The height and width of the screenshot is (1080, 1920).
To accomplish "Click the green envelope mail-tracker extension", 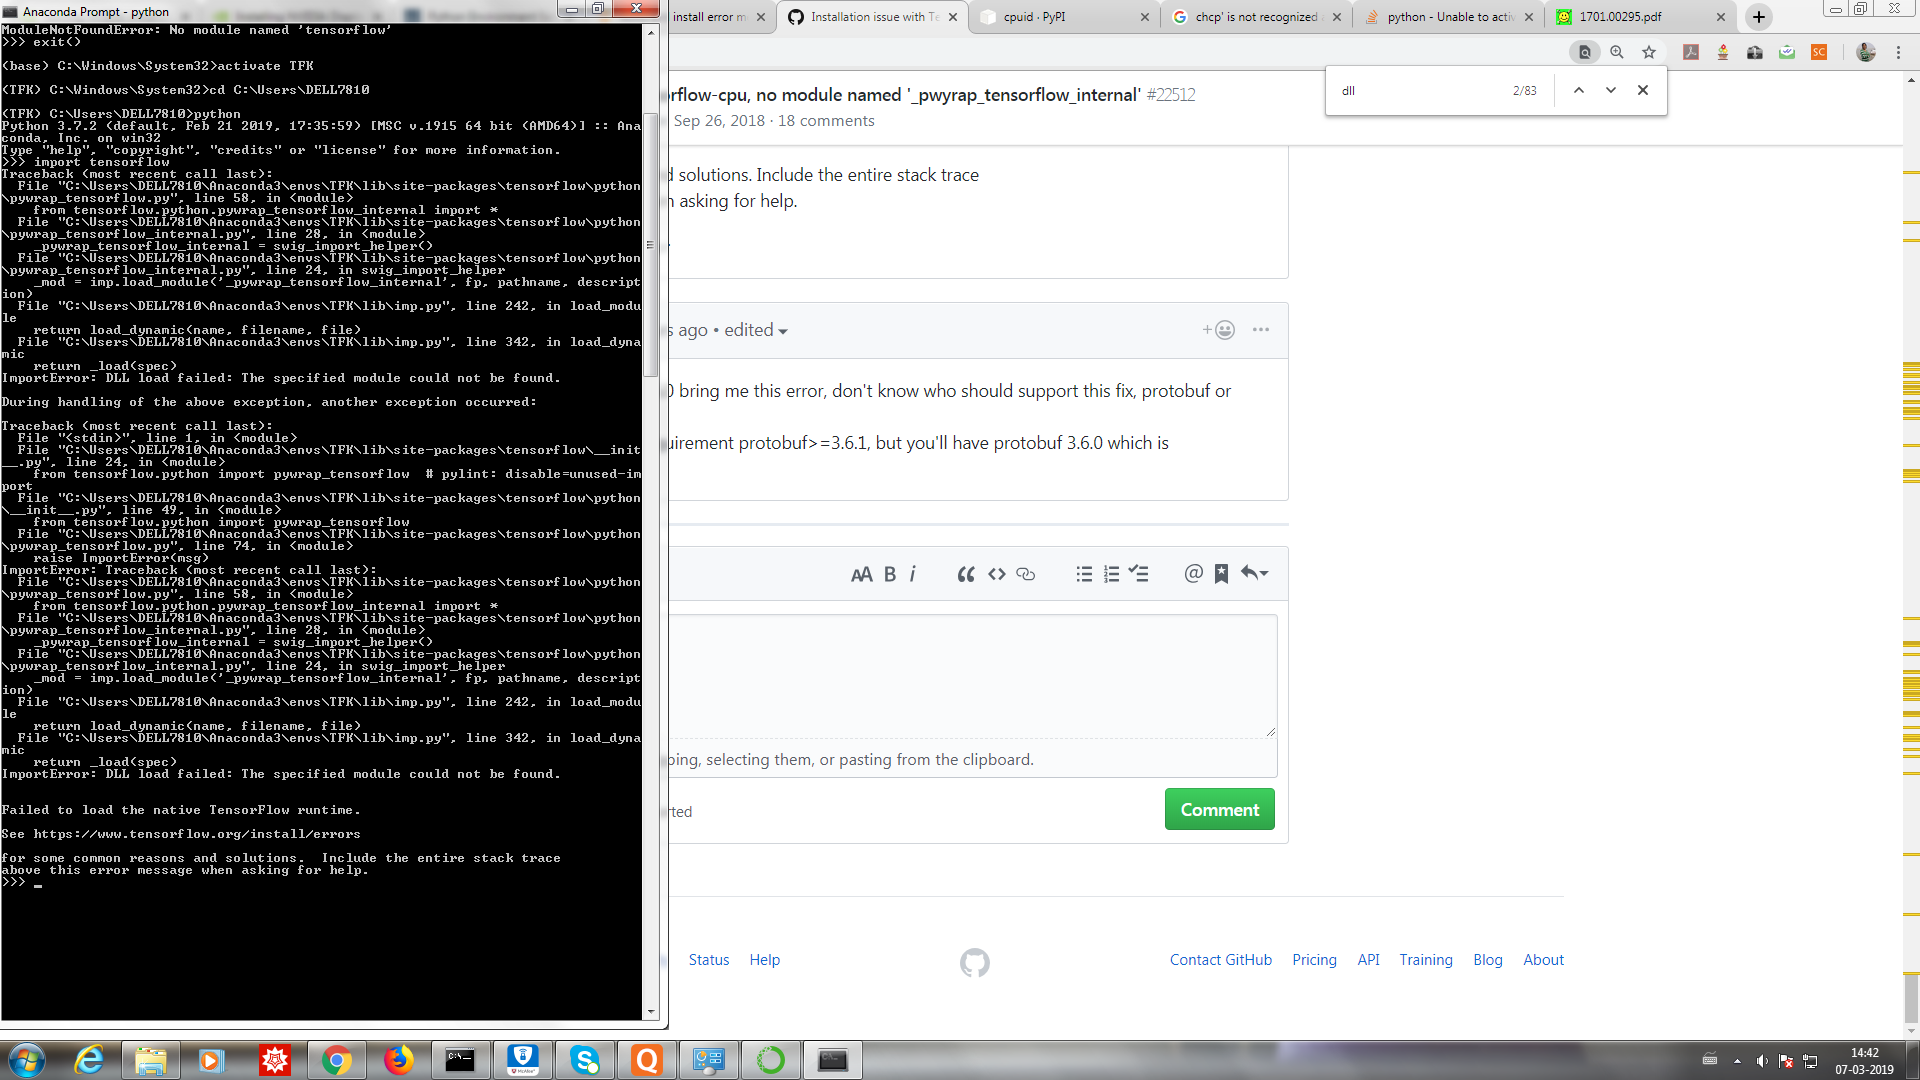I will click(1787, 52).
